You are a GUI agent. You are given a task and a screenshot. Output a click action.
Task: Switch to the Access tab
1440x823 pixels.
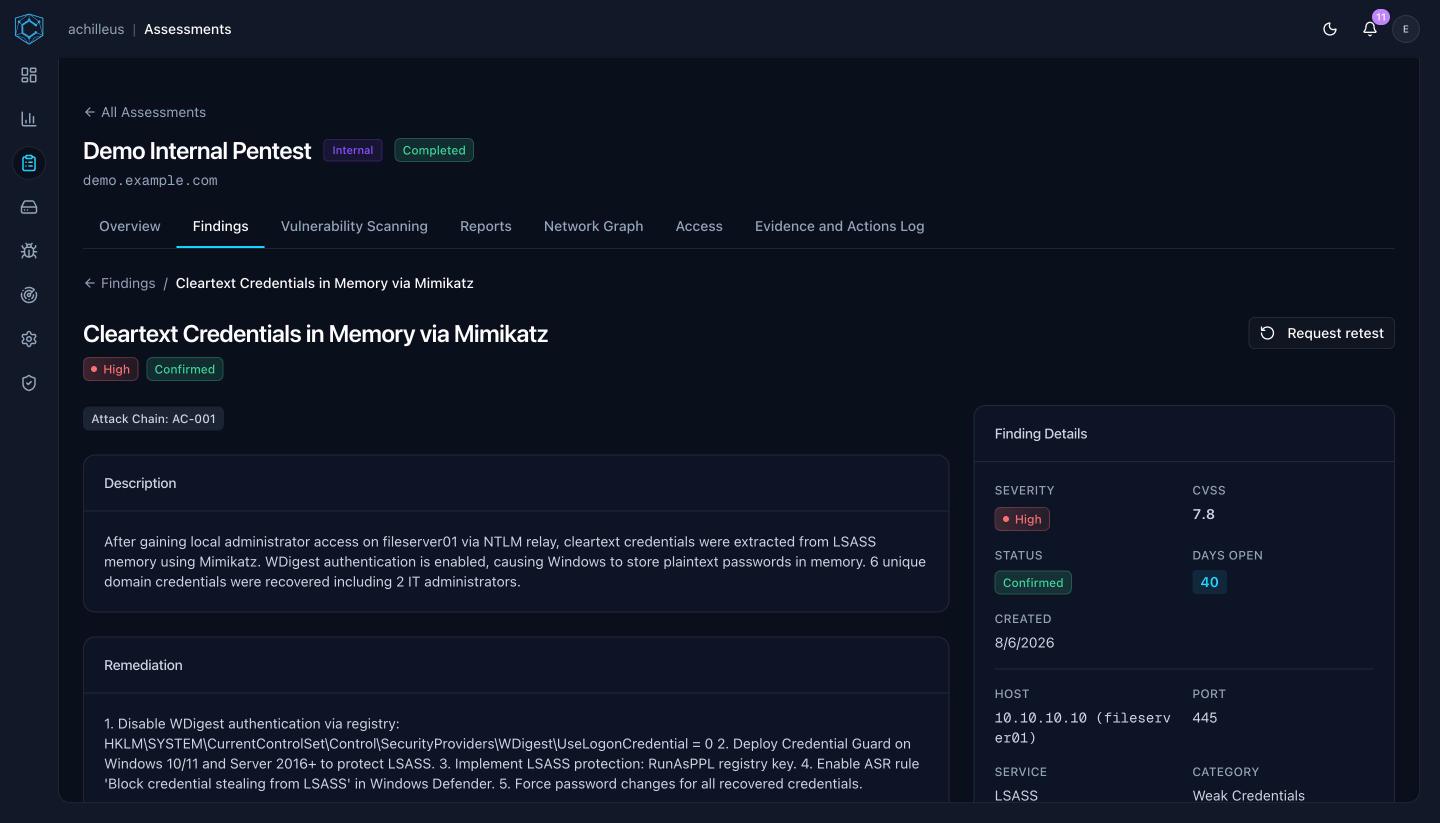pos(699,226)
